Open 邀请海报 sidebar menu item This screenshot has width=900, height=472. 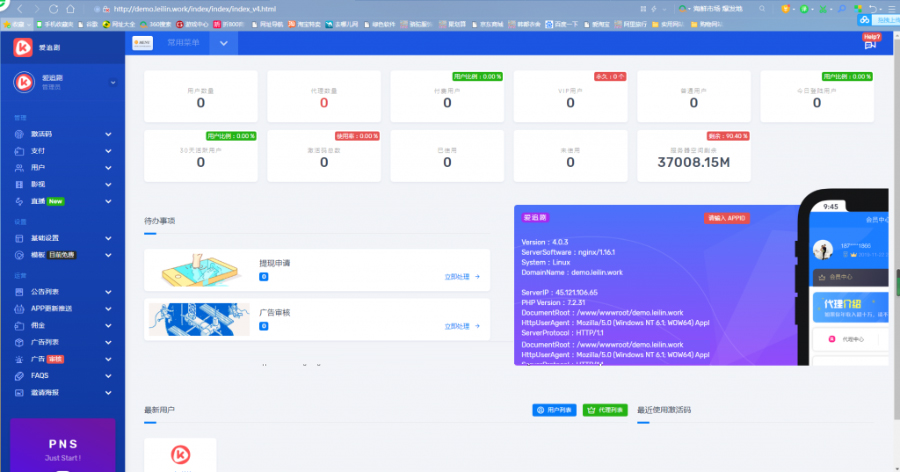pyautogui.click(x=63, y=393)
